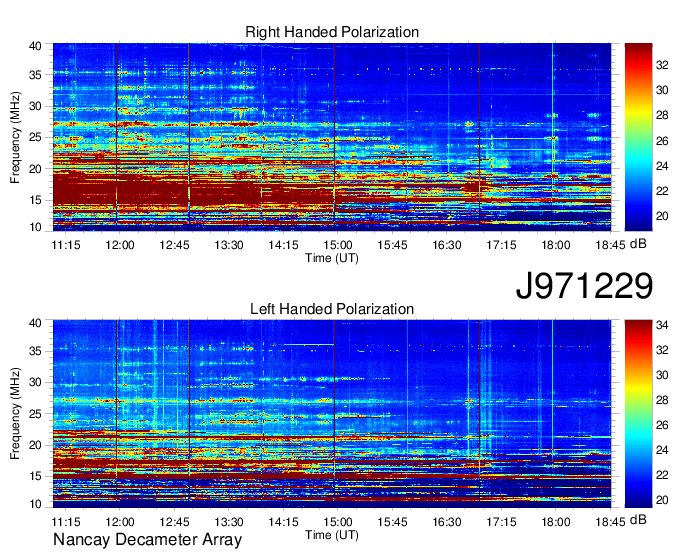Click the 20 MHz tick of Left Handed plot
The image size is (680, 552).
point(35,445)
